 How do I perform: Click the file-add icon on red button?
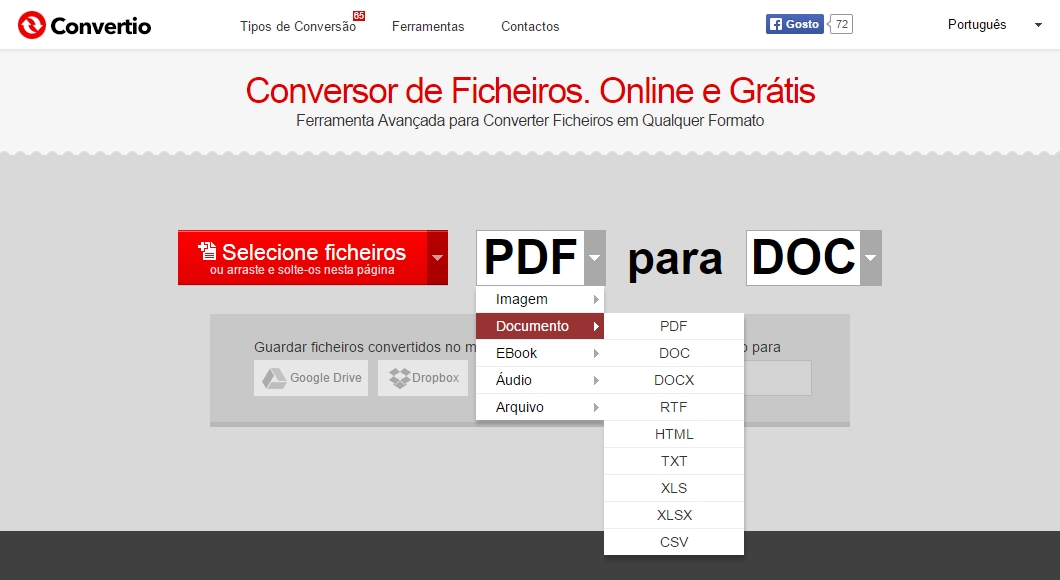(207, 251)
